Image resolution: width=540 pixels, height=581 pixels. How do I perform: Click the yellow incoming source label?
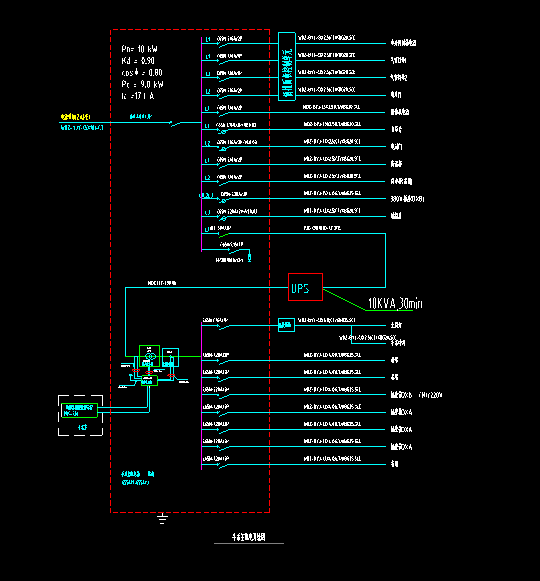click(76, 117)
